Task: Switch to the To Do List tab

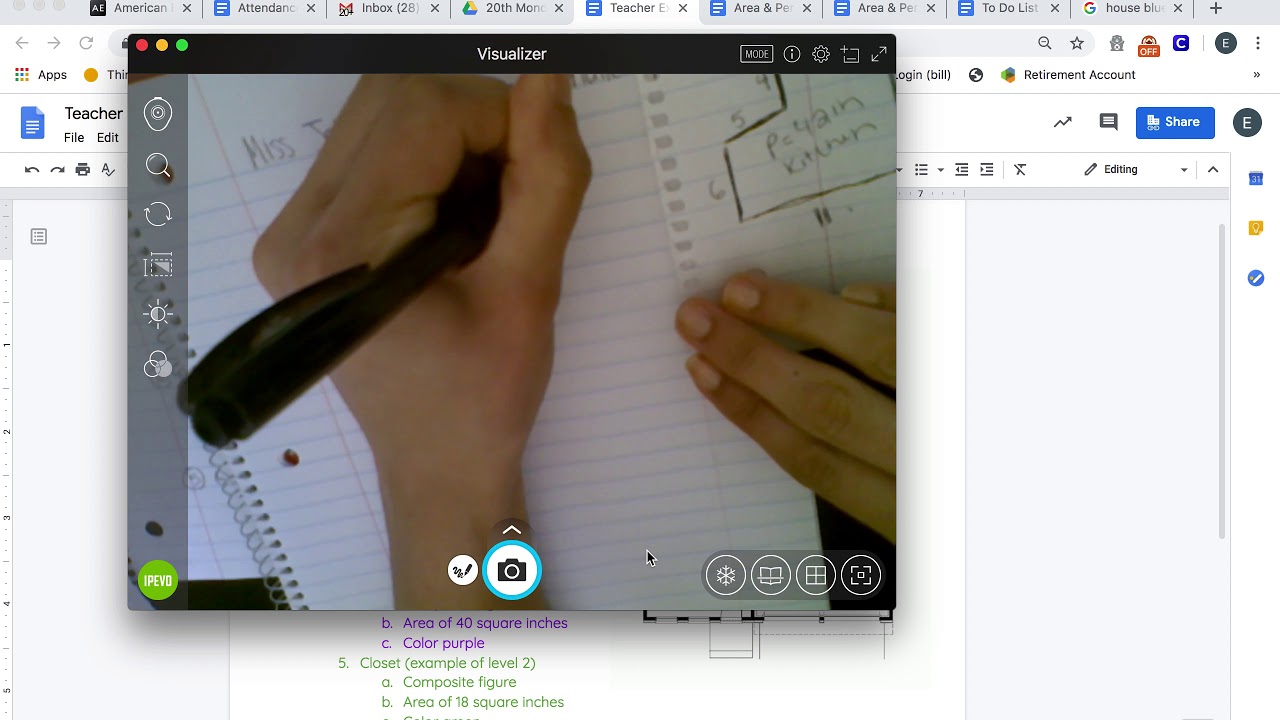Action: [x=1010, y=9]
